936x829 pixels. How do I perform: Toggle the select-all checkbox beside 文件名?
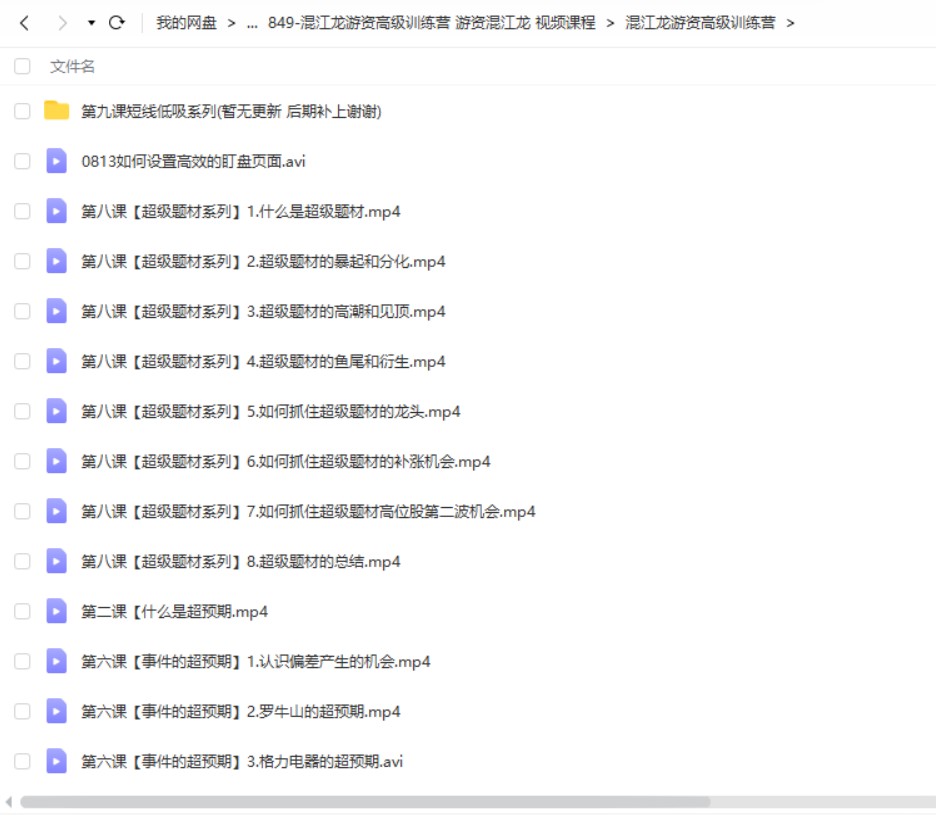(22, 66)
